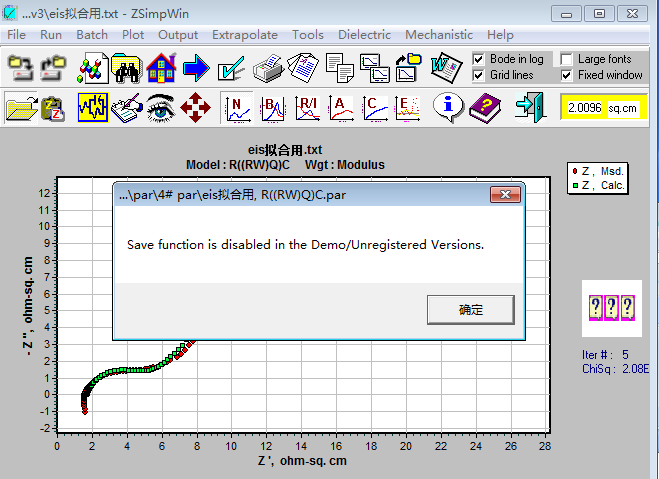Click the copy graph windows icon

tap(375, 68)
